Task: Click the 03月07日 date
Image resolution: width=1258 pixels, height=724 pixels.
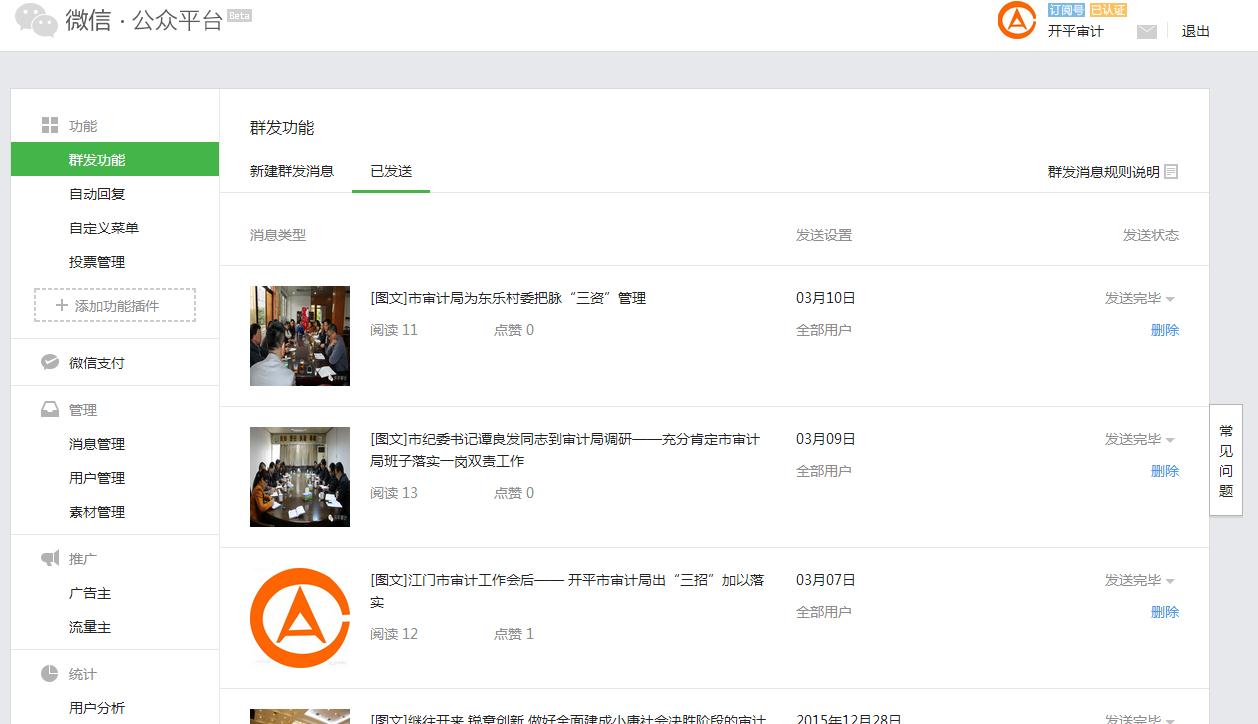Action: pos(826,580)
